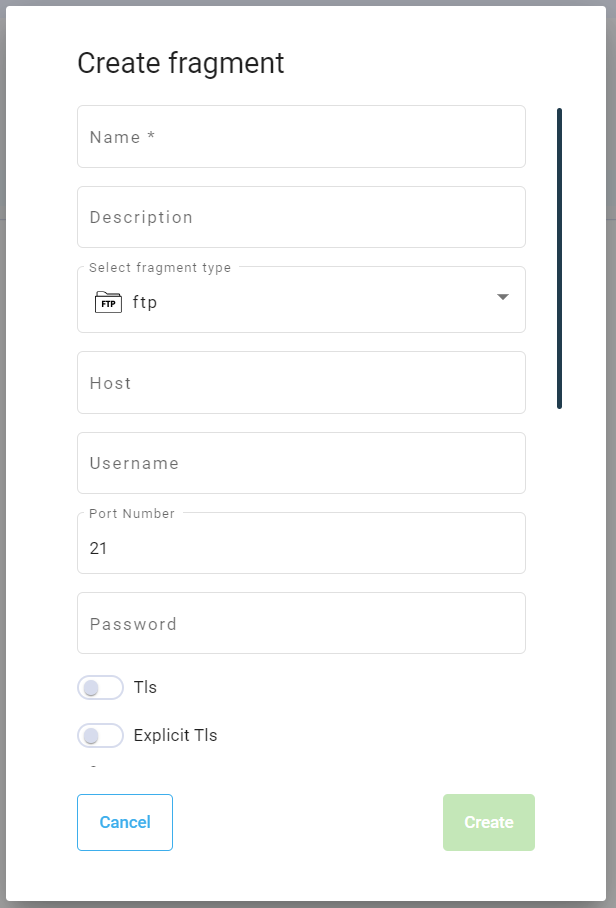The image size is (616, 908).
Task: Turn on the Explicit Tls switch
Action: click(100, 736)
